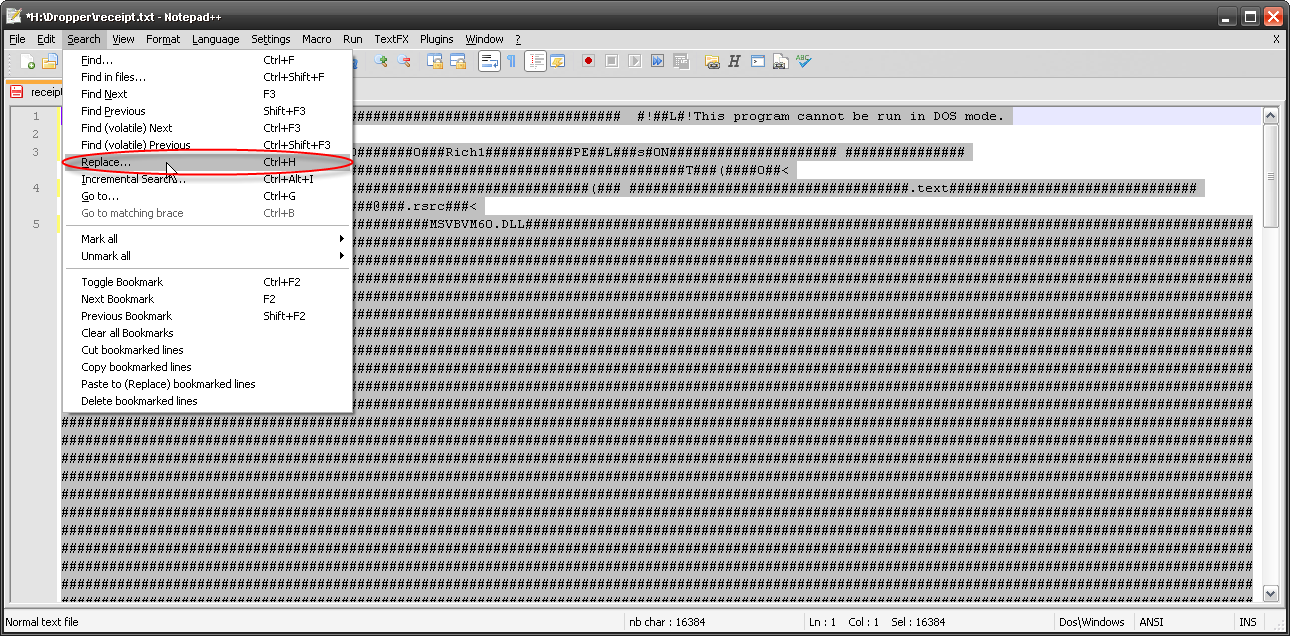
Task: Expand the Unmark all submenu
Action: (x=207, y=256)
